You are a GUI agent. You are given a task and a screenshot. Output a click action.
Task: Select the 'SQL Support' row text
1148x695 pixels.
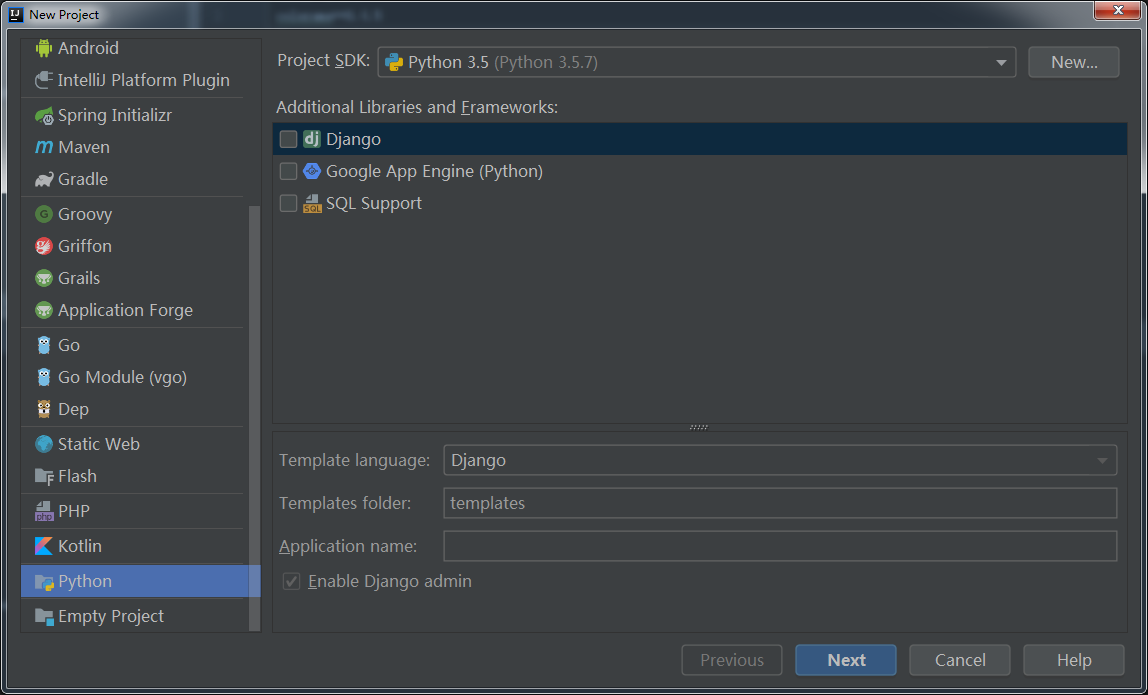coord(374,204)
